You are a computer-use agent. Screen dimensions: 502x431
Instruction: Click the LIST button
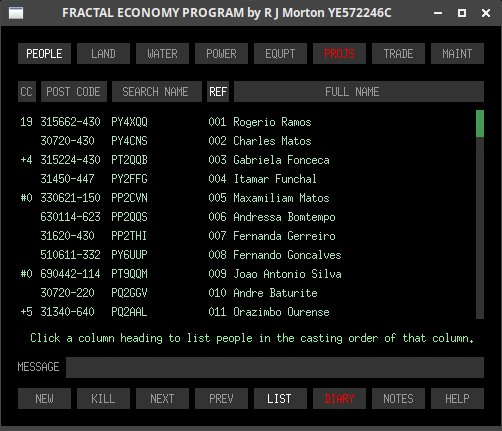click(x=280, y=399)
